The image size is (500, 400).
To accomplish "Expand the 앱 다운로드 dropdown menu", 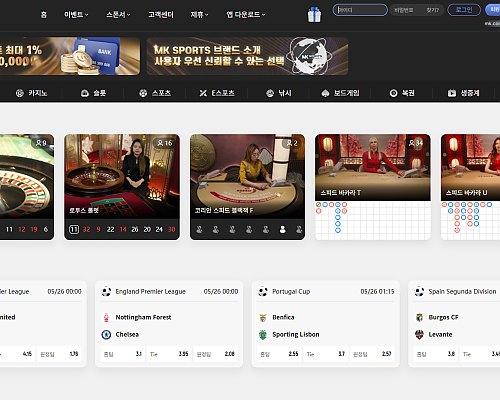I will [246, 15].
